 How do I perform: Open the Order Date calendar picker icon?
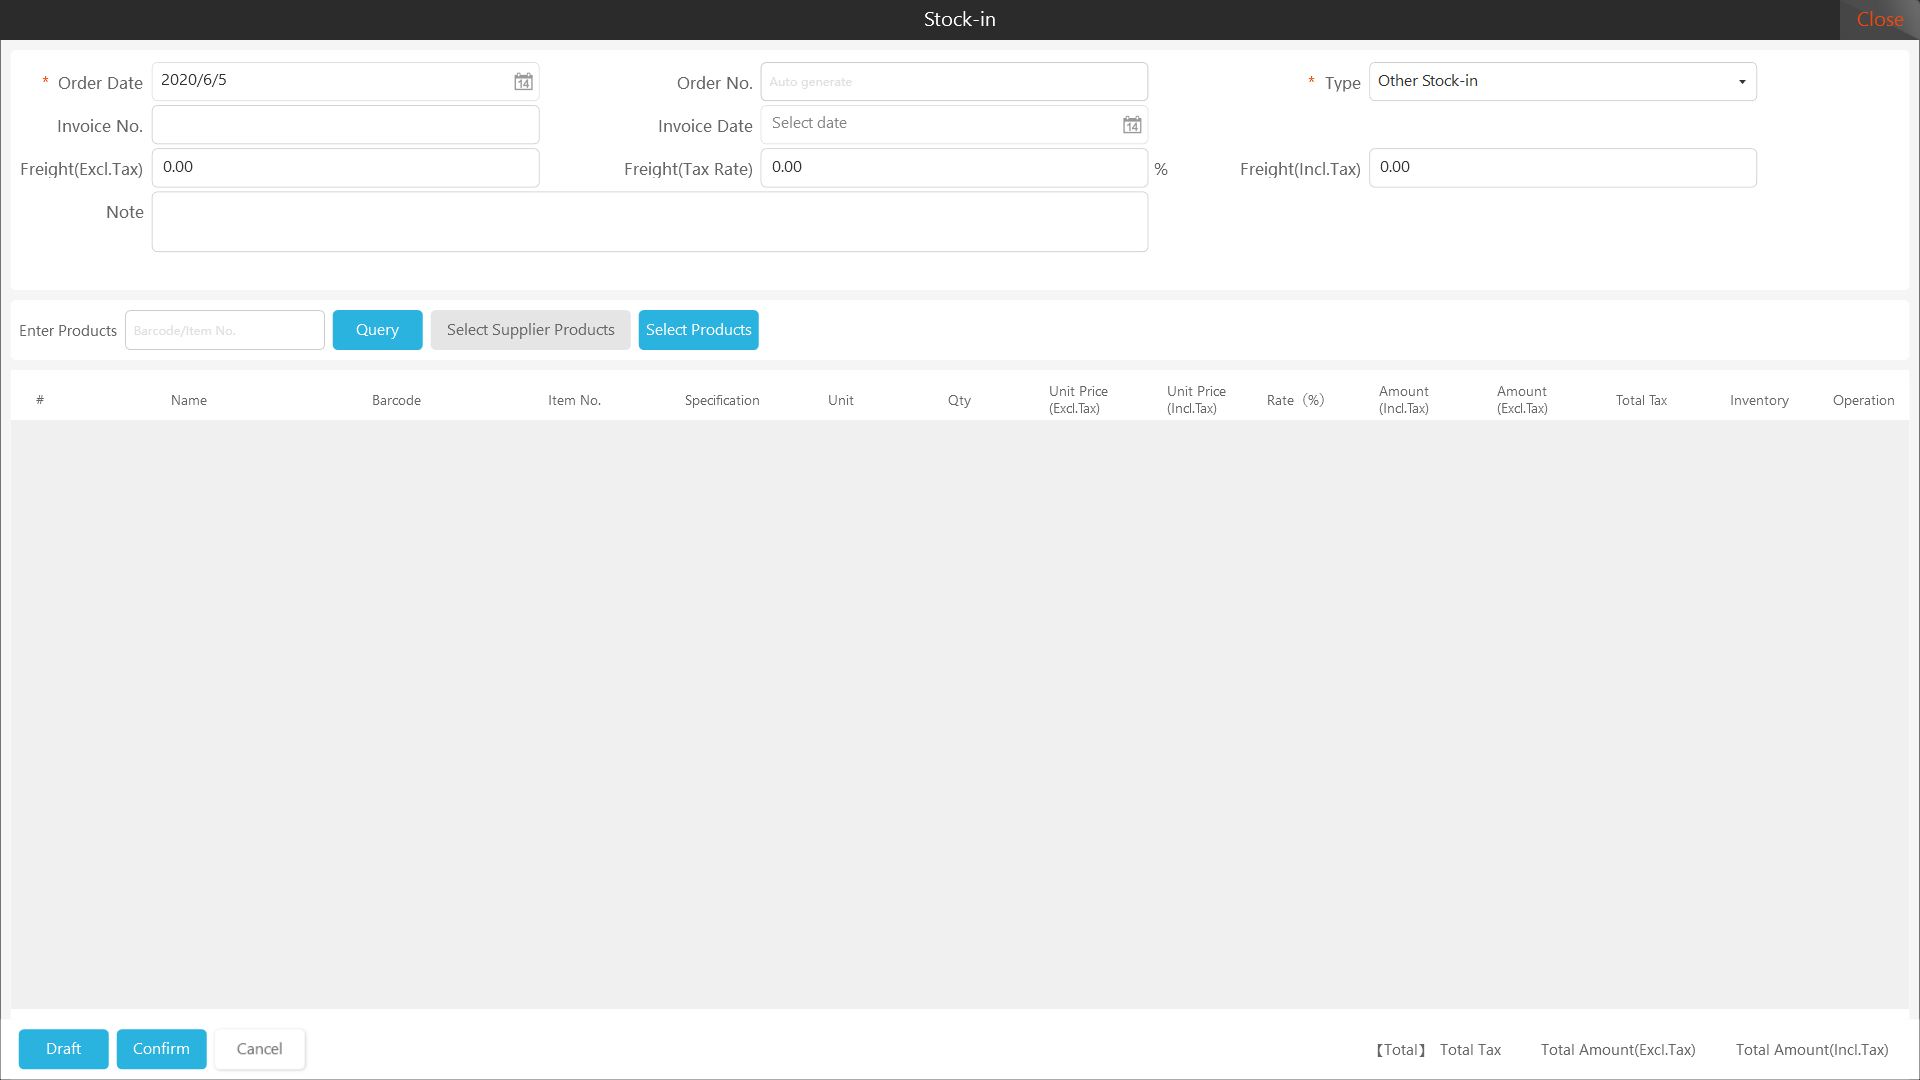coord(523,82)
